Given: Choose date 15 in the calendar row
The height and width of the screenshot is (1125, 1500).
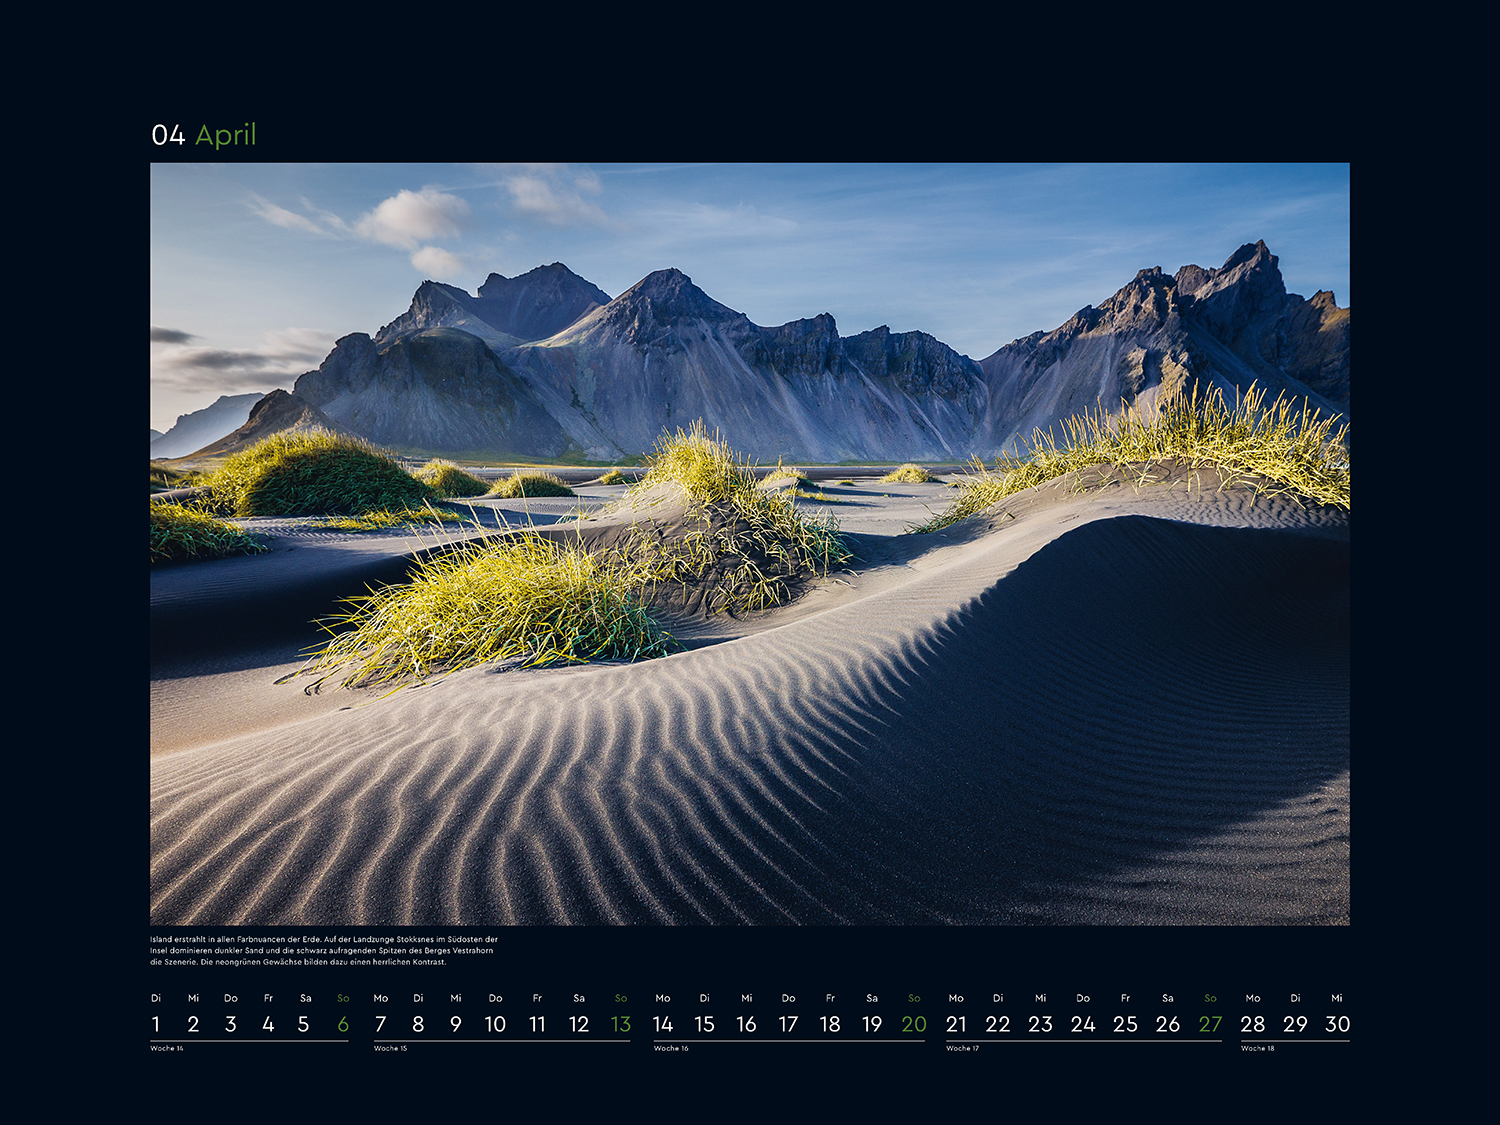Looking at the screenshot, I should click(x=705, y=1024).
